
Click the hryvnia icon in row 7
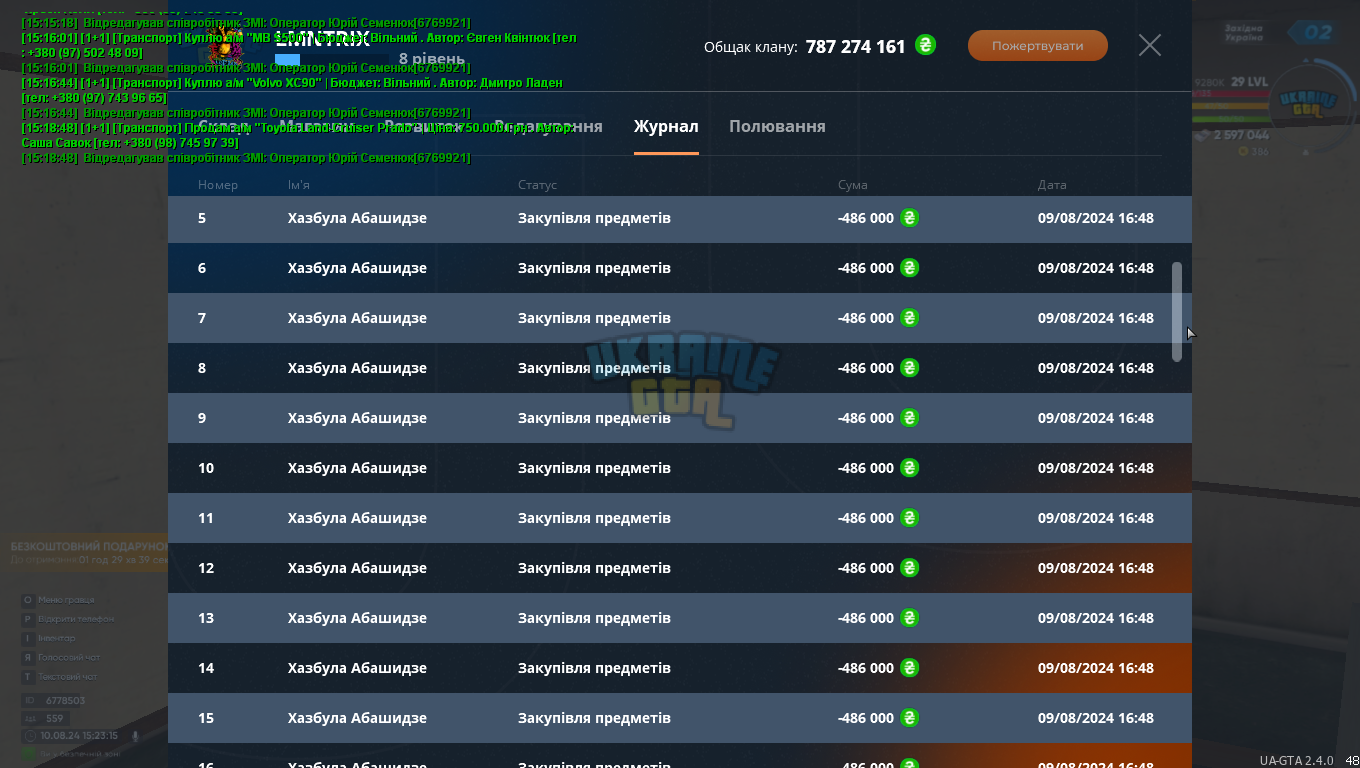(909, 318)
